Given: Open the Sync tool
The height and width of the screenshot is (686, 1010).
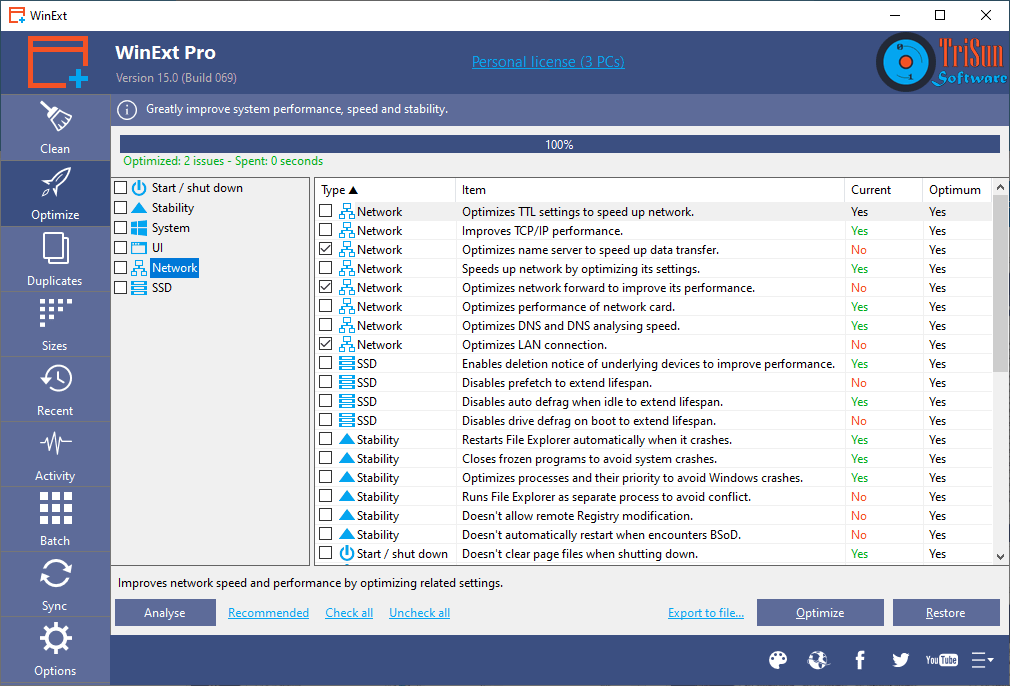Looking at the screenshot, I should point(55,584).
